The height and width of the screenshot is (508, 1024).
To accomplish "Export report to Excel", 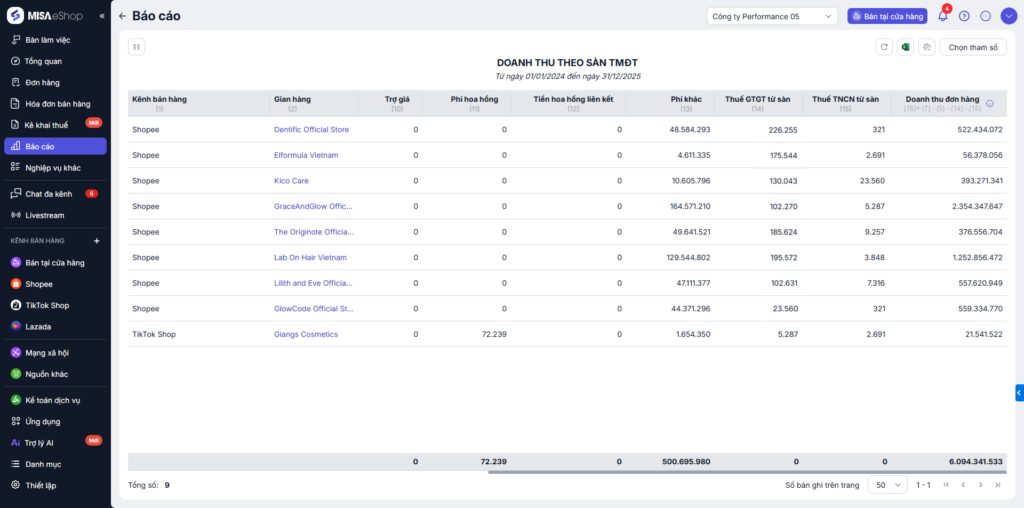I will (905, 47).
